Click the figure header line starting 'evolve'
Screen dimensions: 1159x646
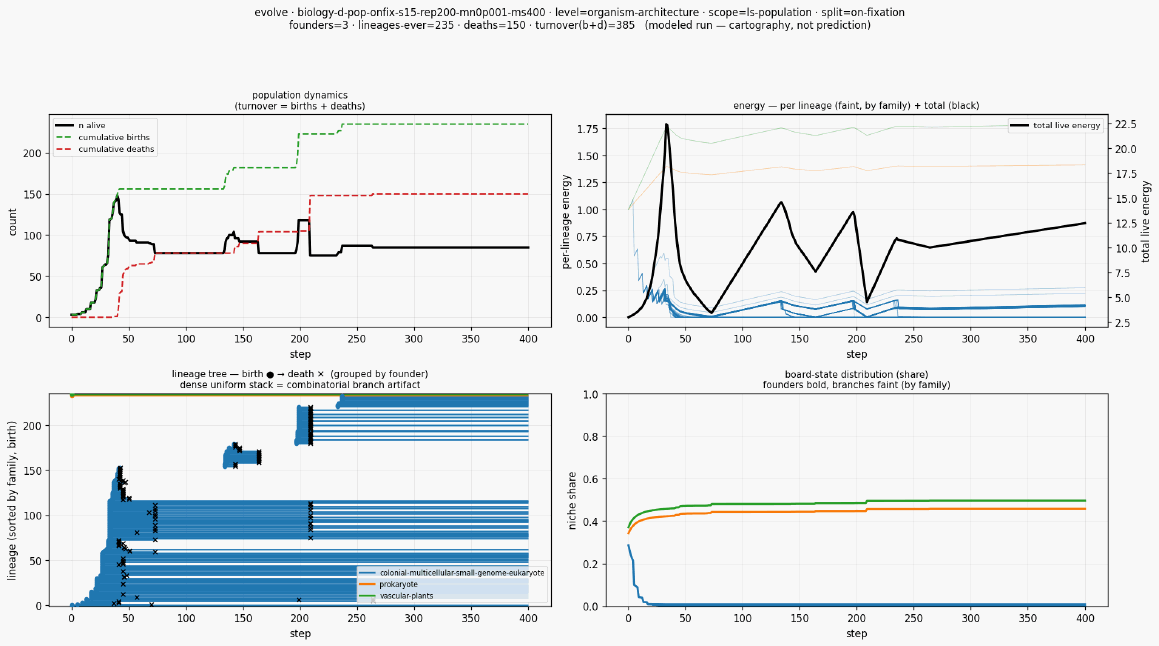click(580, 13)
